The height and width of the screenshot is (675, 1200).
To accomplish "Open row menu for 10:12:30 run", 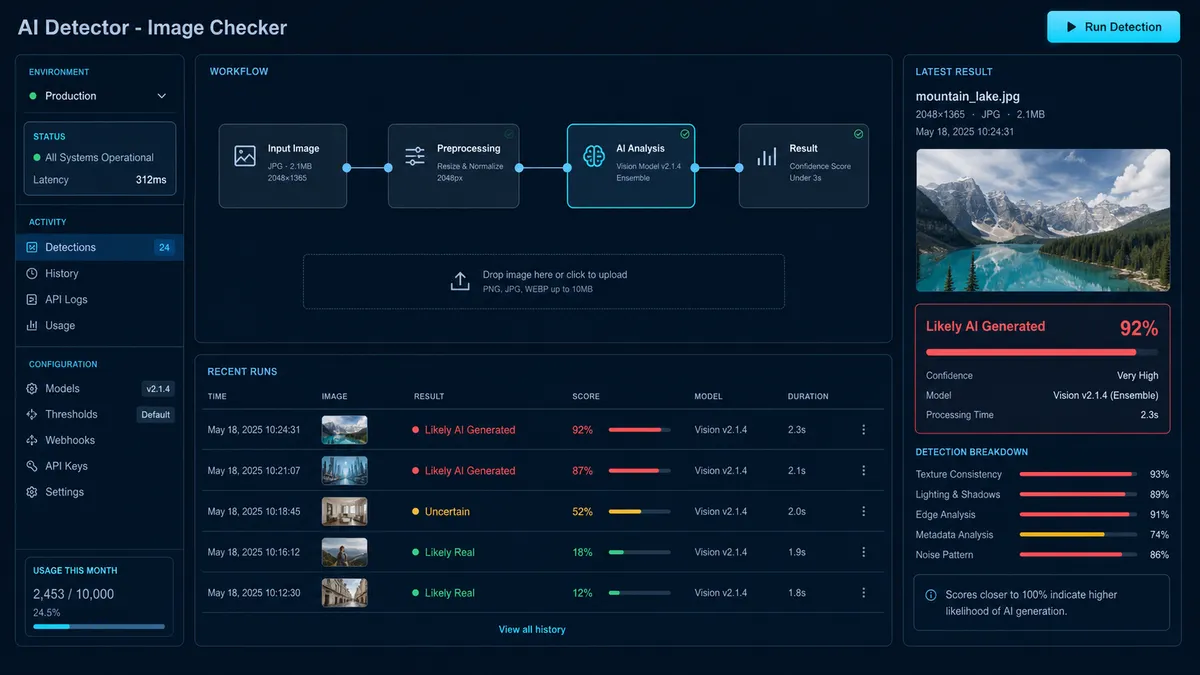I will coord(864,593).
